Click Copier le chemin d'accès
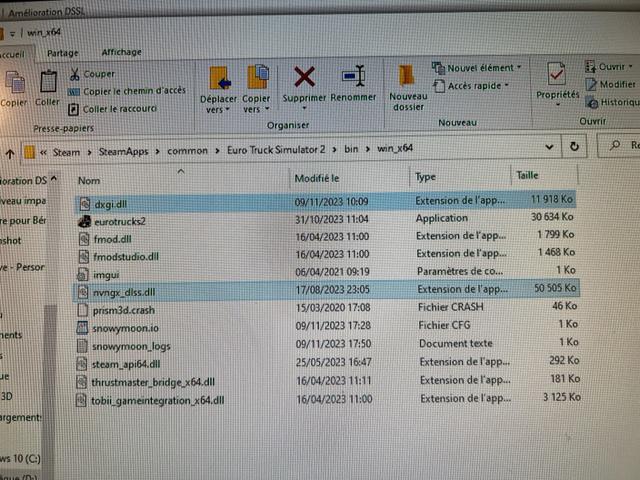Viewport: 640px width, 480px height. point(127,91)
